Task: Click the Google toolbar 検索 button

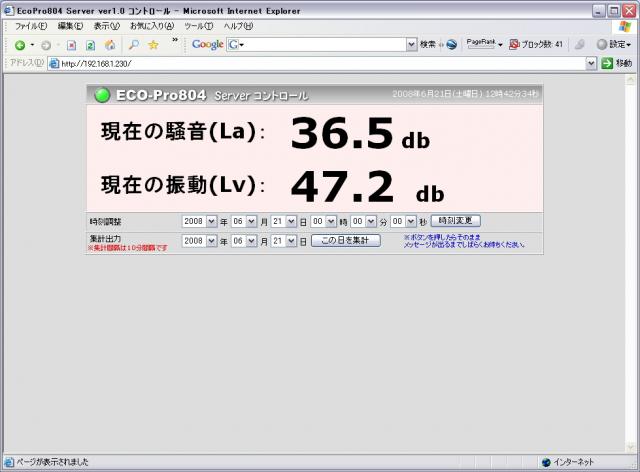Action: click(x=428, y=45)
